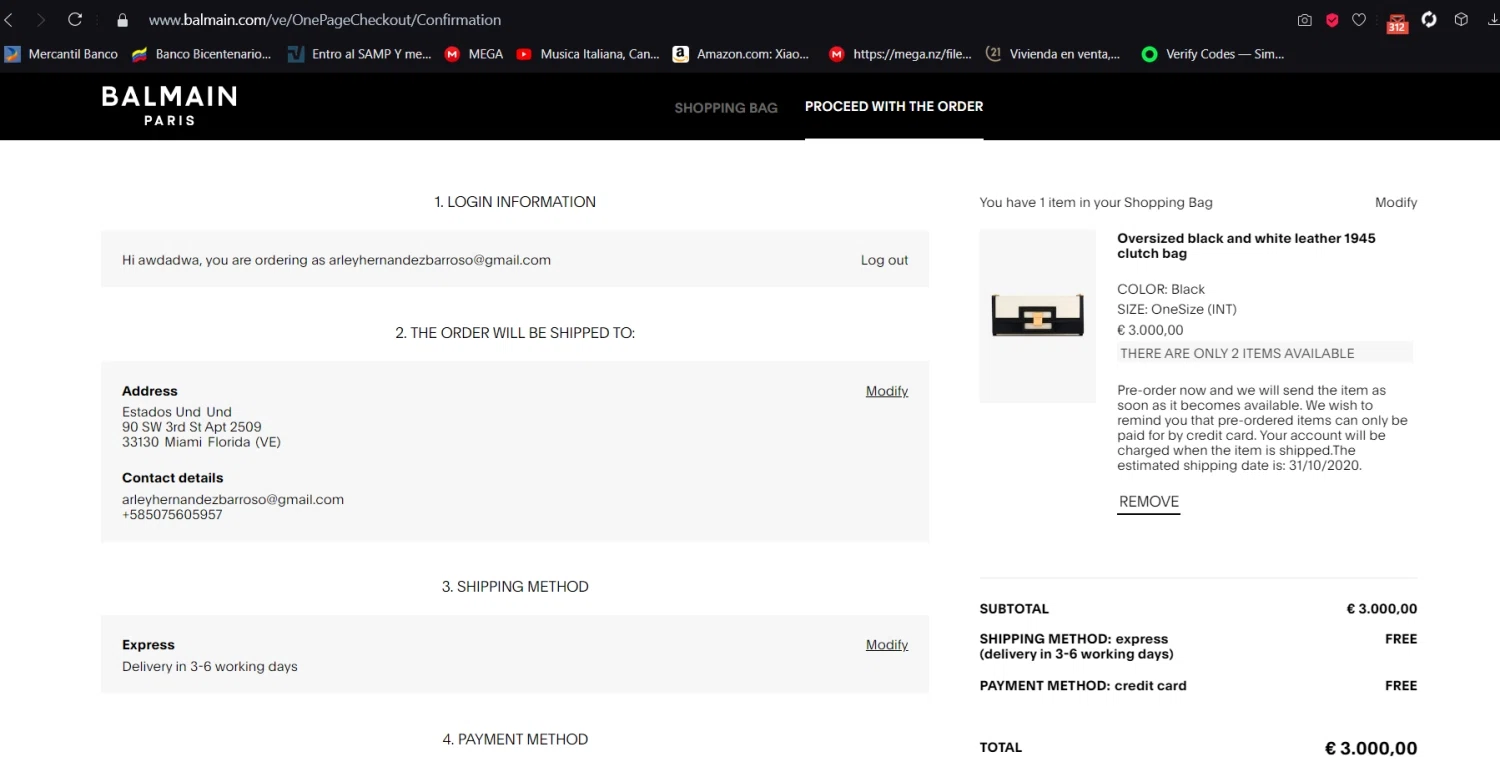Click the 'SIZE: OneSize (INT)' line
Screen dimensions: 1500x762
[x=1177, y=309]
